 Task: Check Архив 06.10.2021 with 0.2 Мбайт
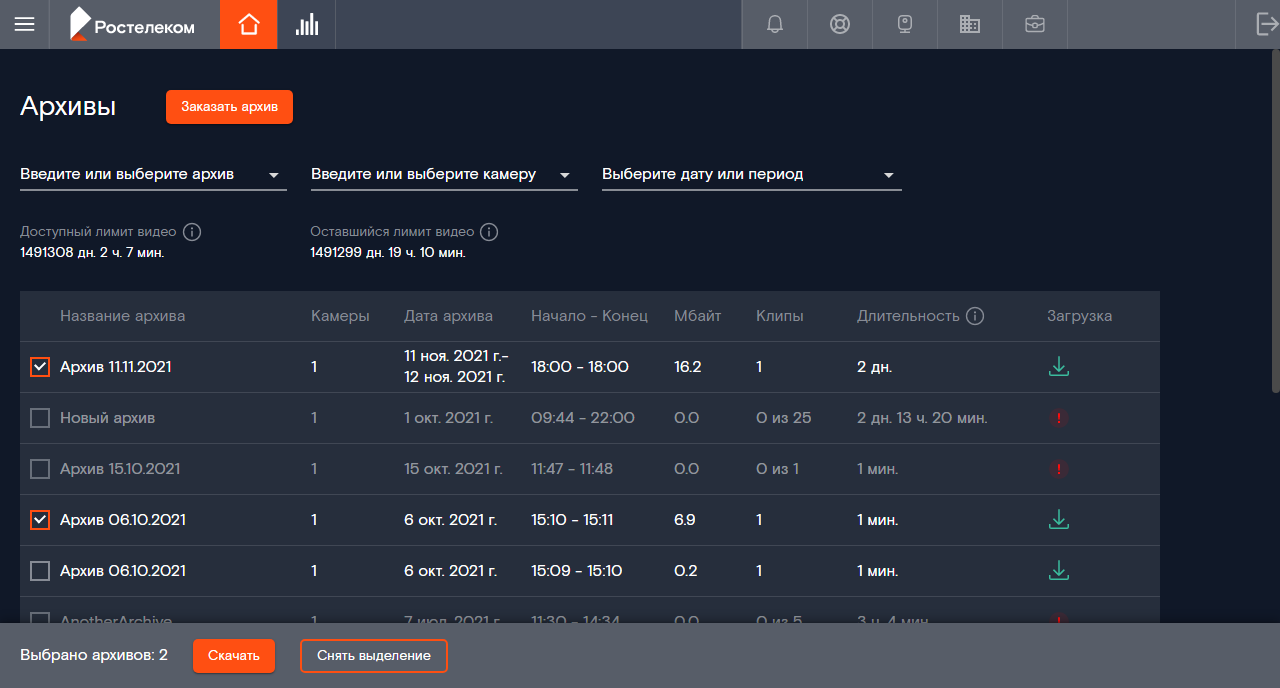[40, 571]
